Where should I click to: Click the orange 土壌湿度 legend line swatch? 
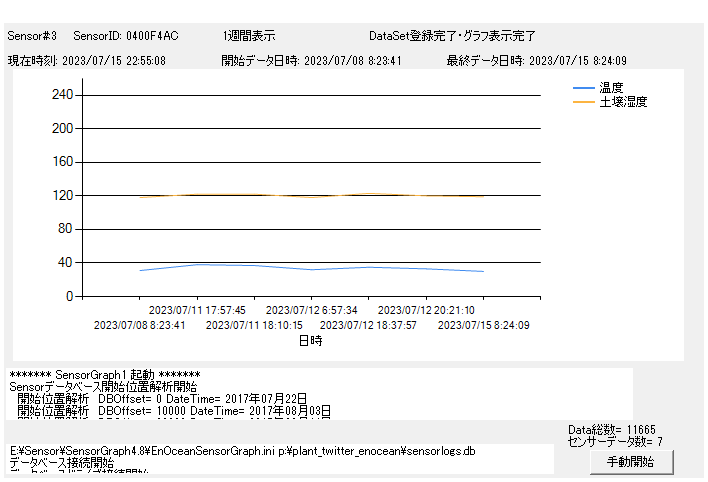[583, 102]
